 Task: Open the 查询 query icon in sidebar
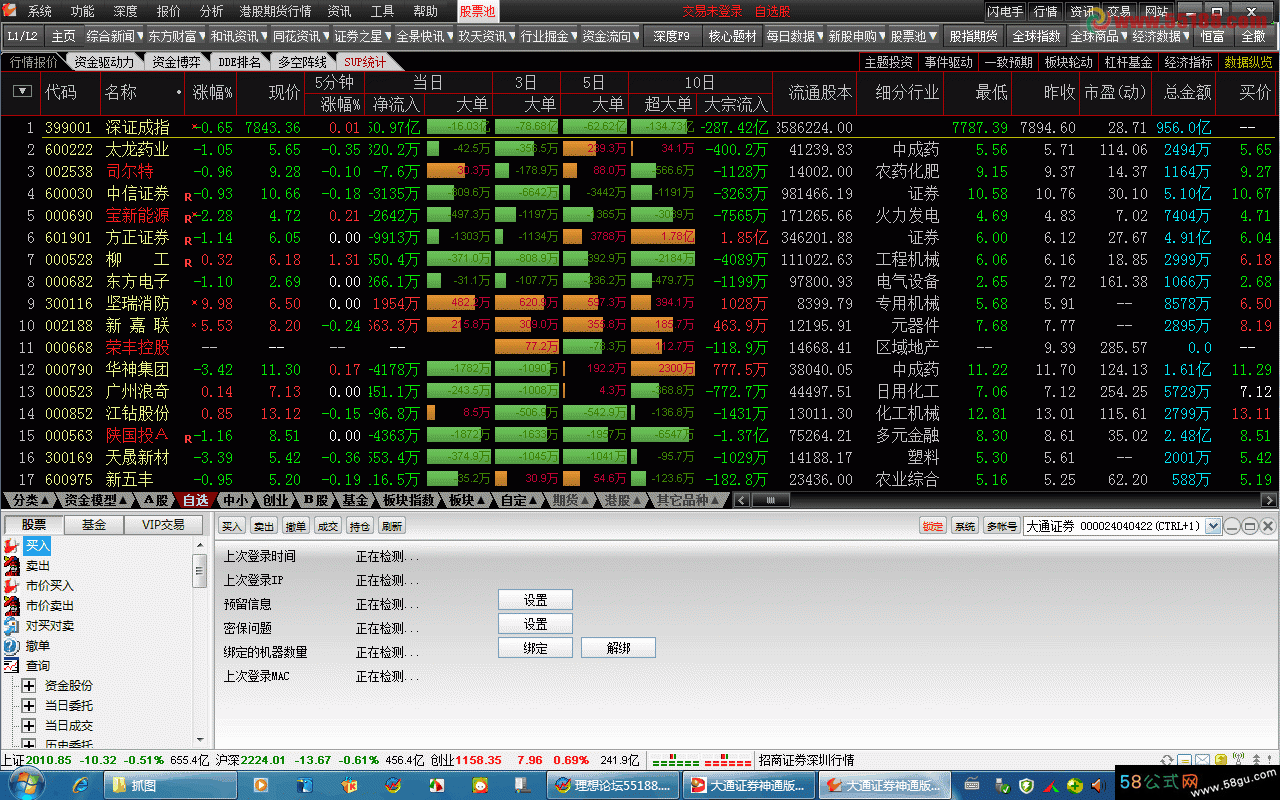(x=12, y=666)
